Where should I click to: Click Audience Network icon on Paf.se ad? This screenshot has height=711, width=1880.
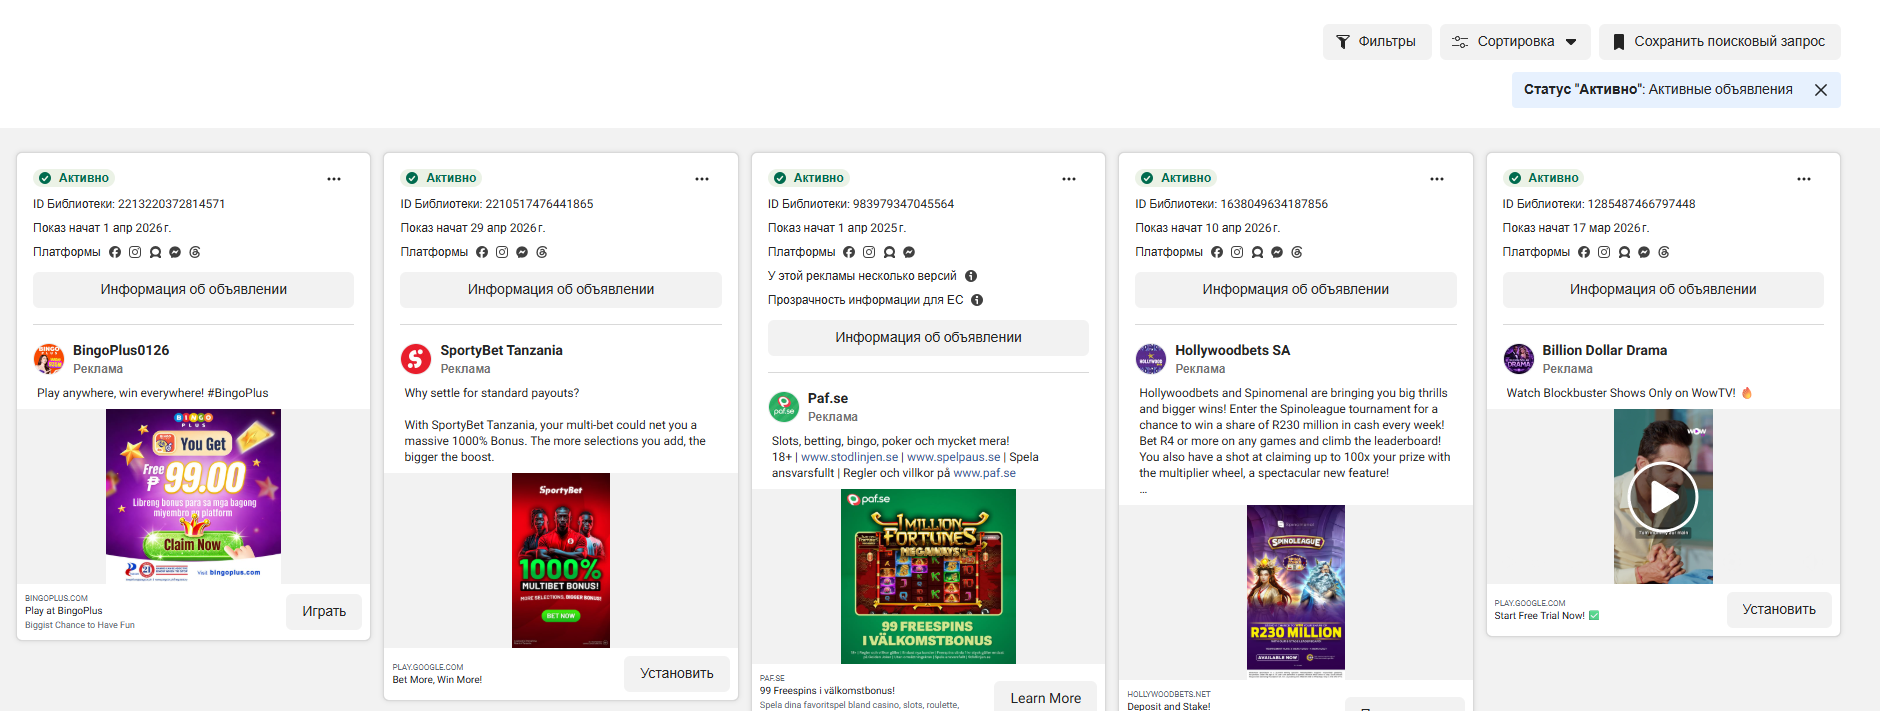[x=889, y=252]
